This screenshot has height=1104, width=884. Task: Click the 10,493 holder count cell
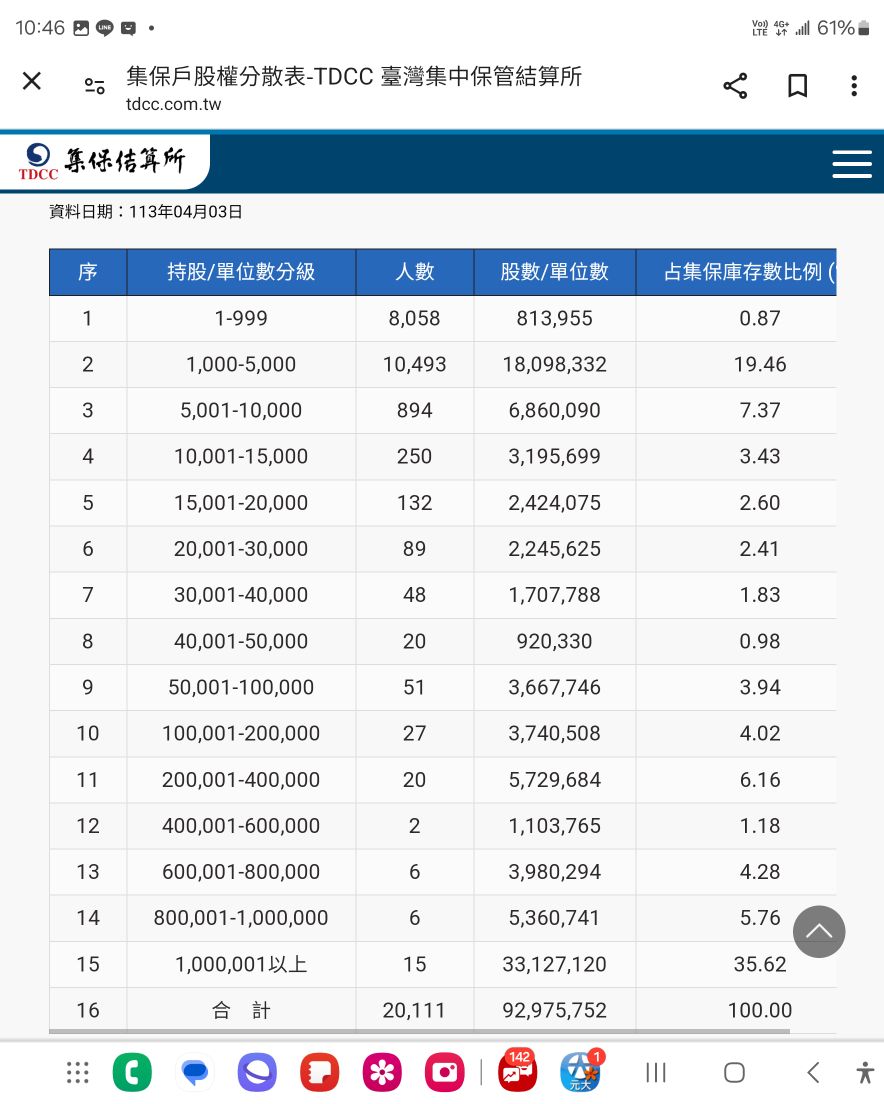[415, 364]
